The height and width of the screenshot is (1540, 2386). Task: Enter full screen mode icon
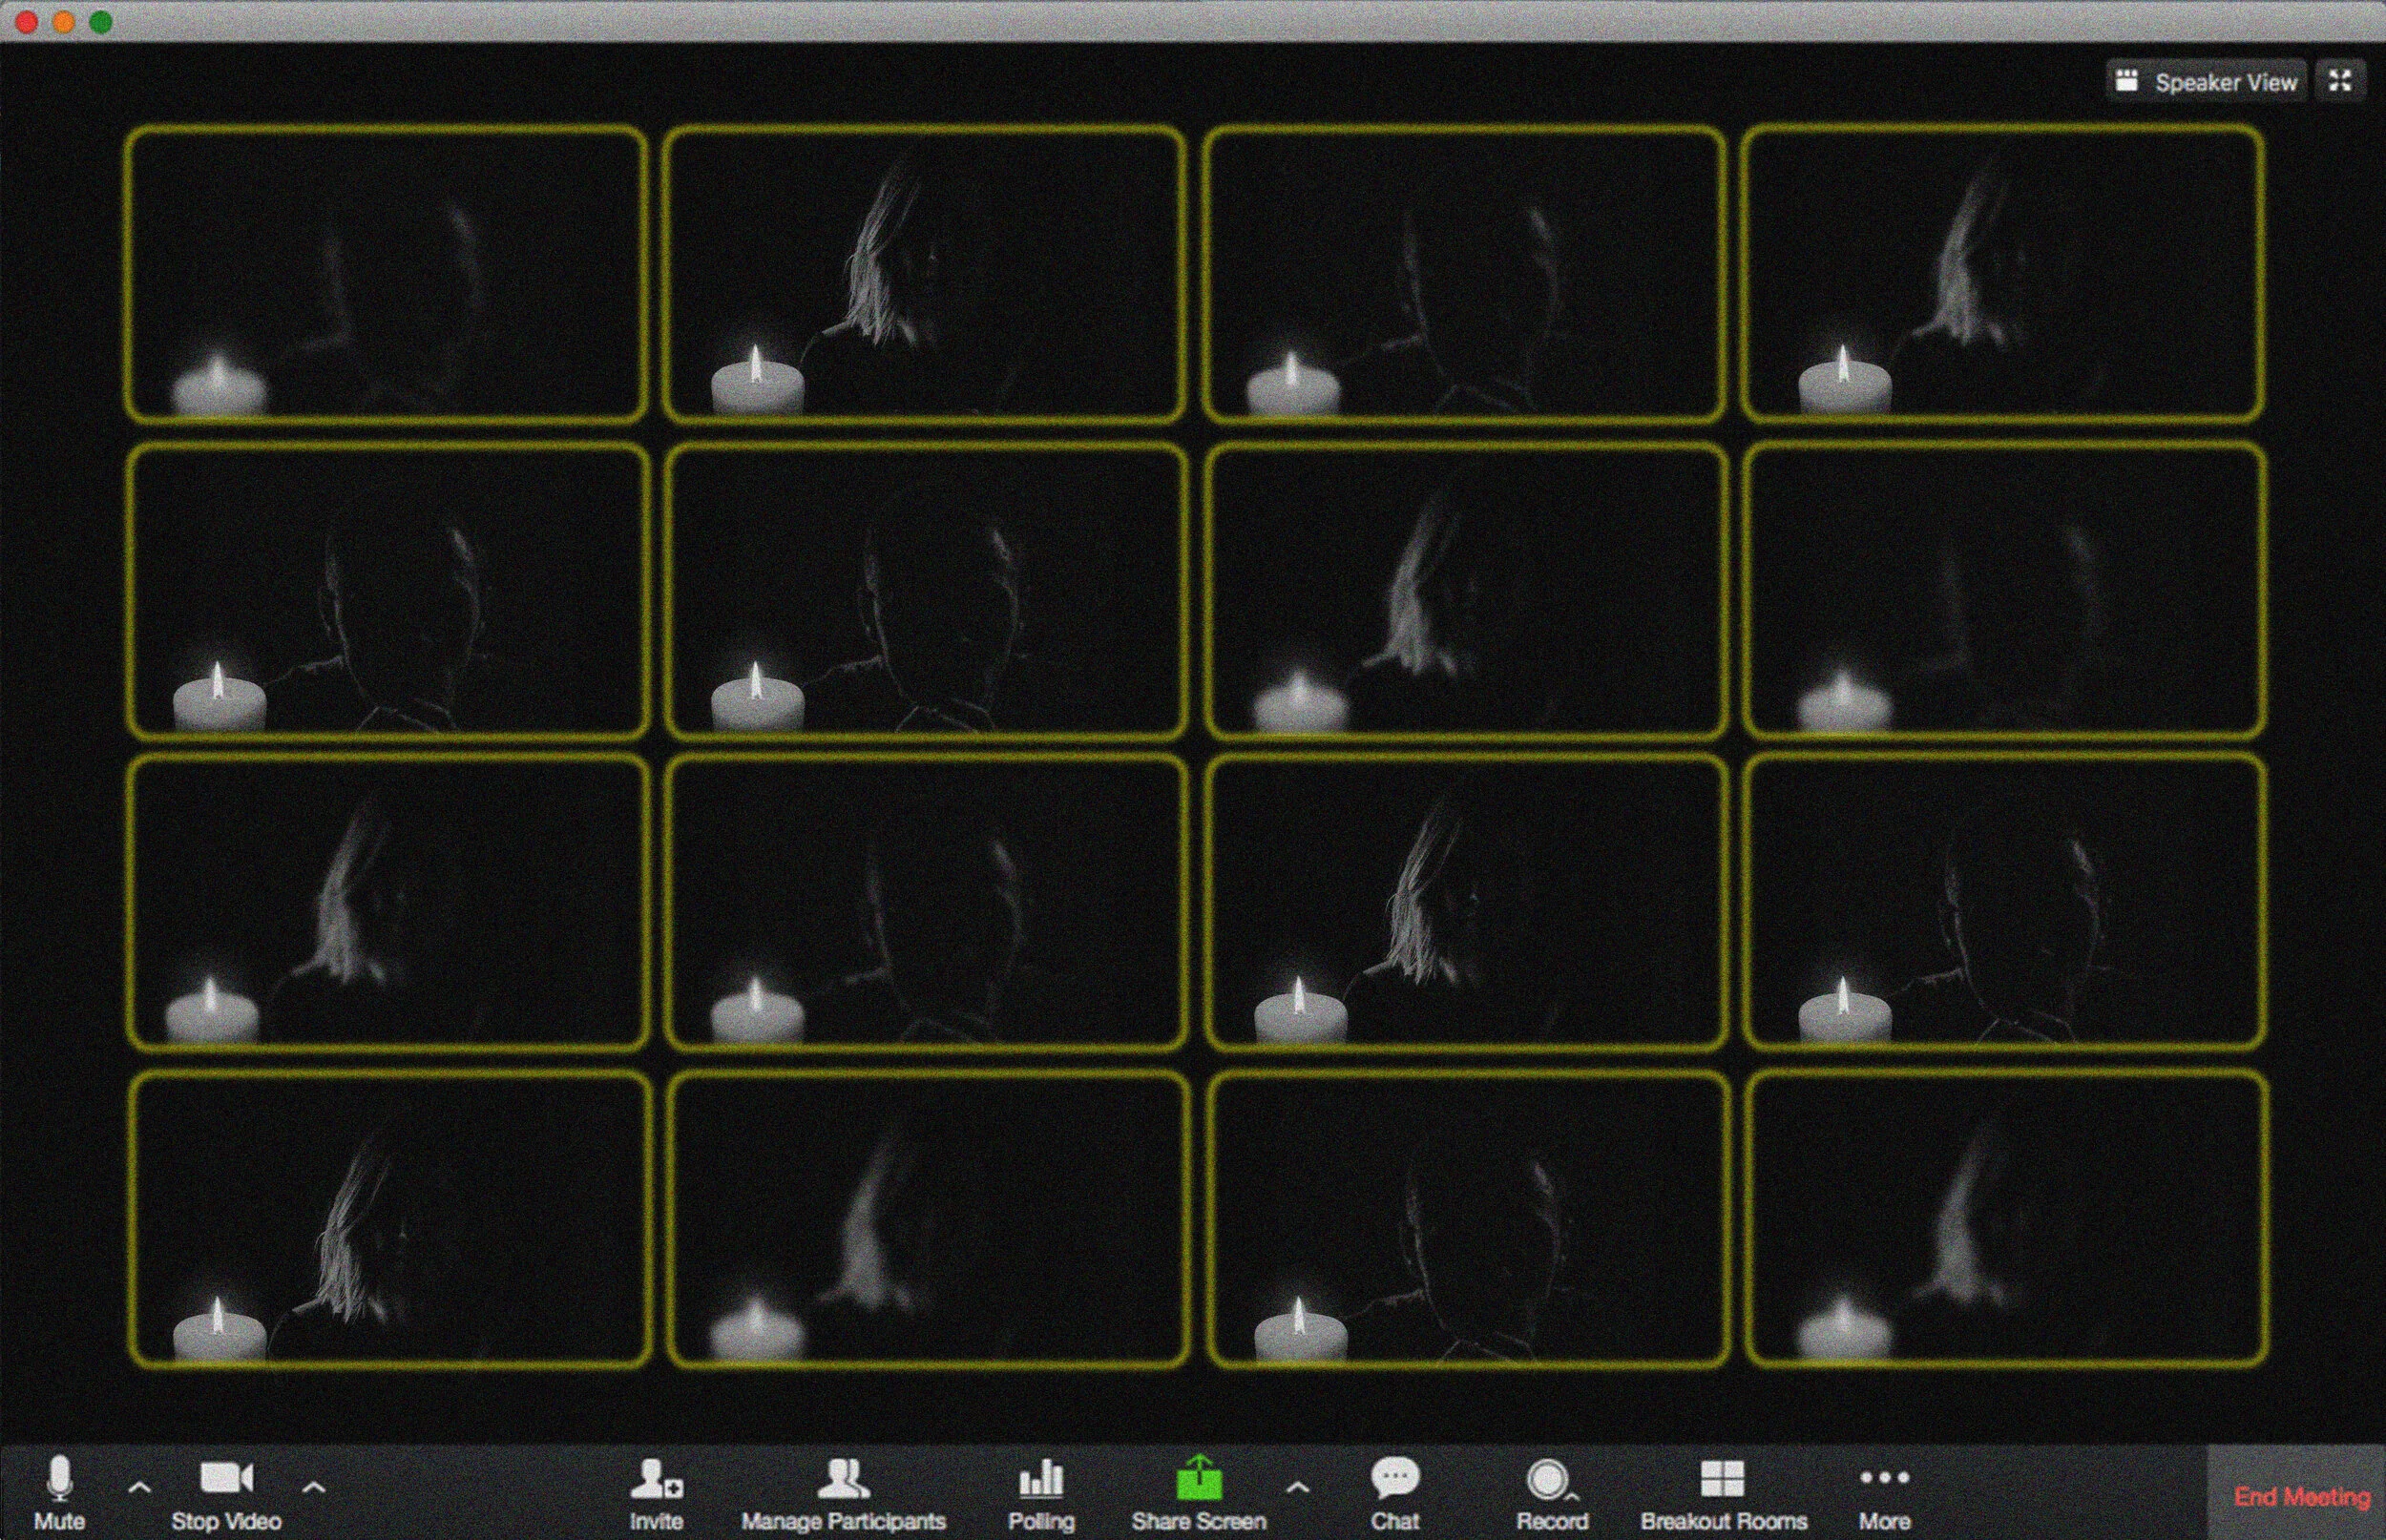(2340, 81)
